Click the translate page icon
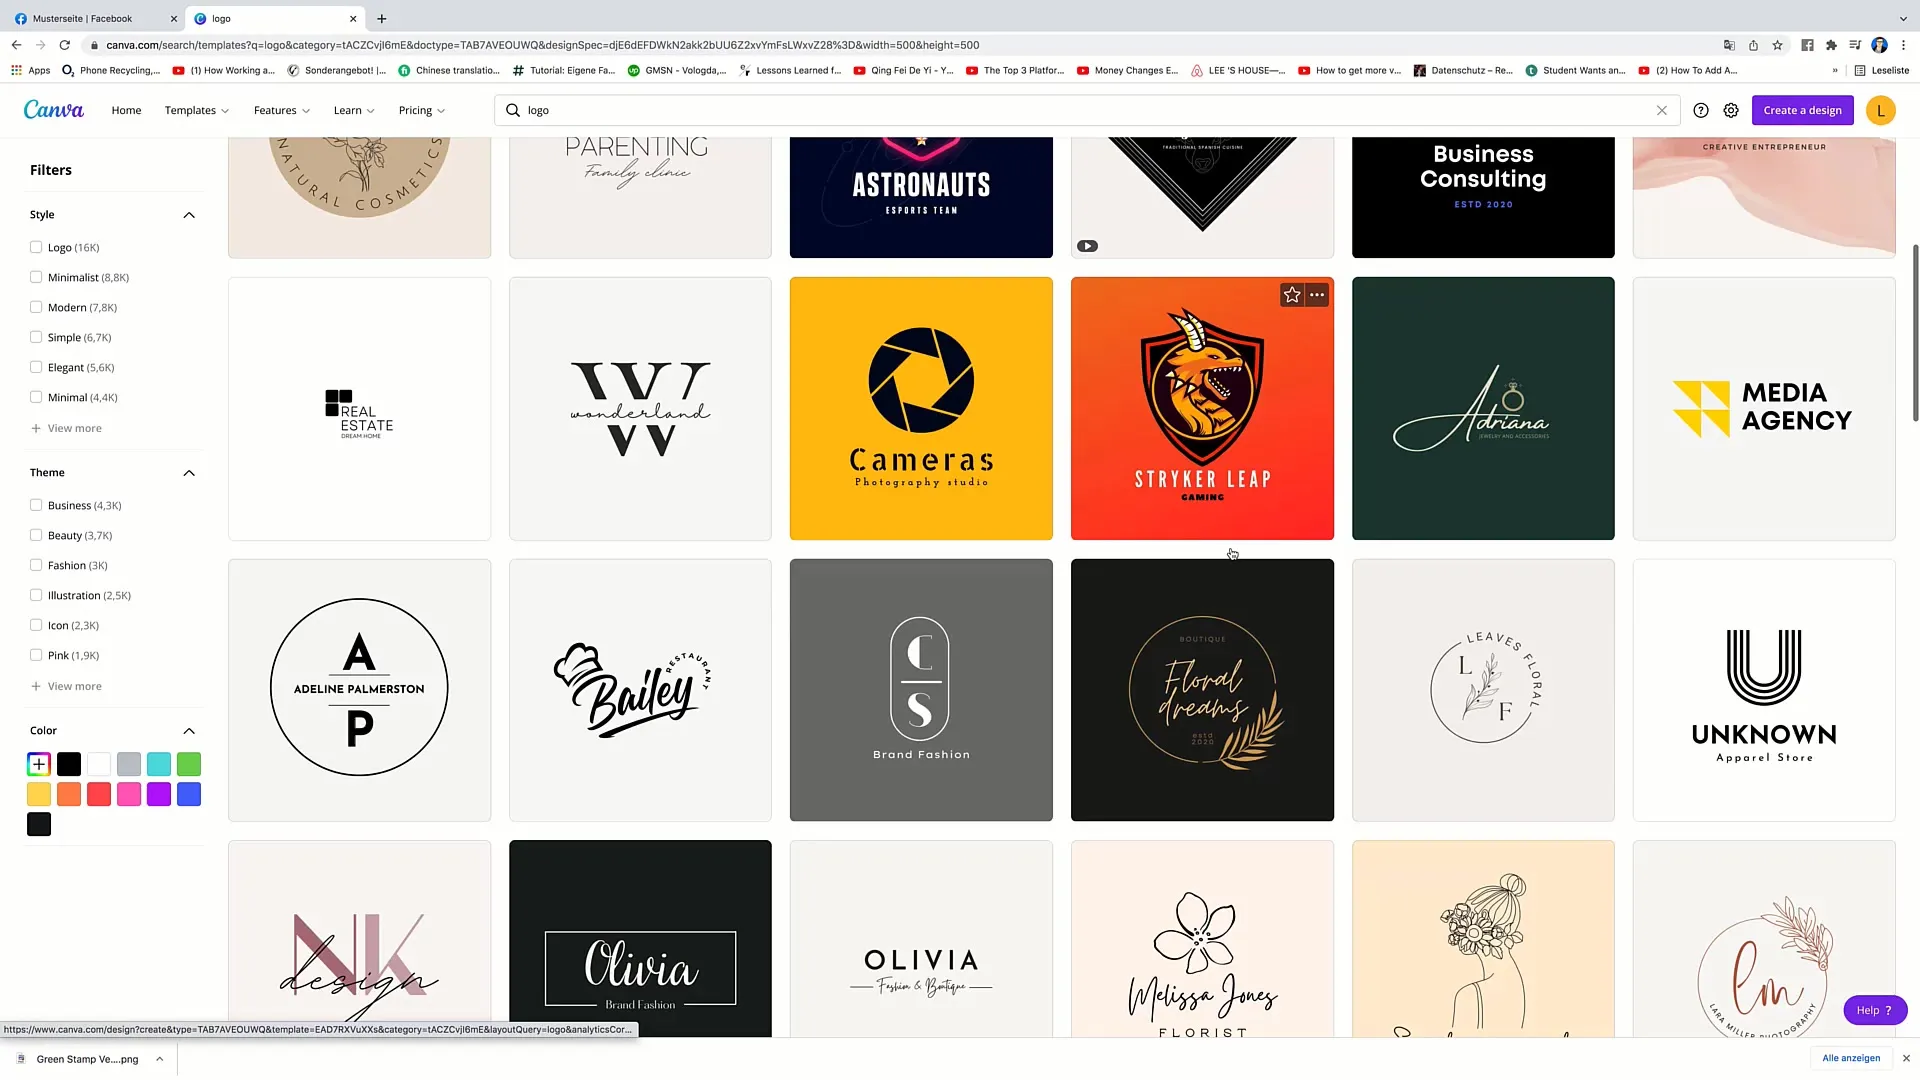Image resolution: width=1920 pixels, height=1080 pixels. pyautogui.click(x=1729, y=45)
